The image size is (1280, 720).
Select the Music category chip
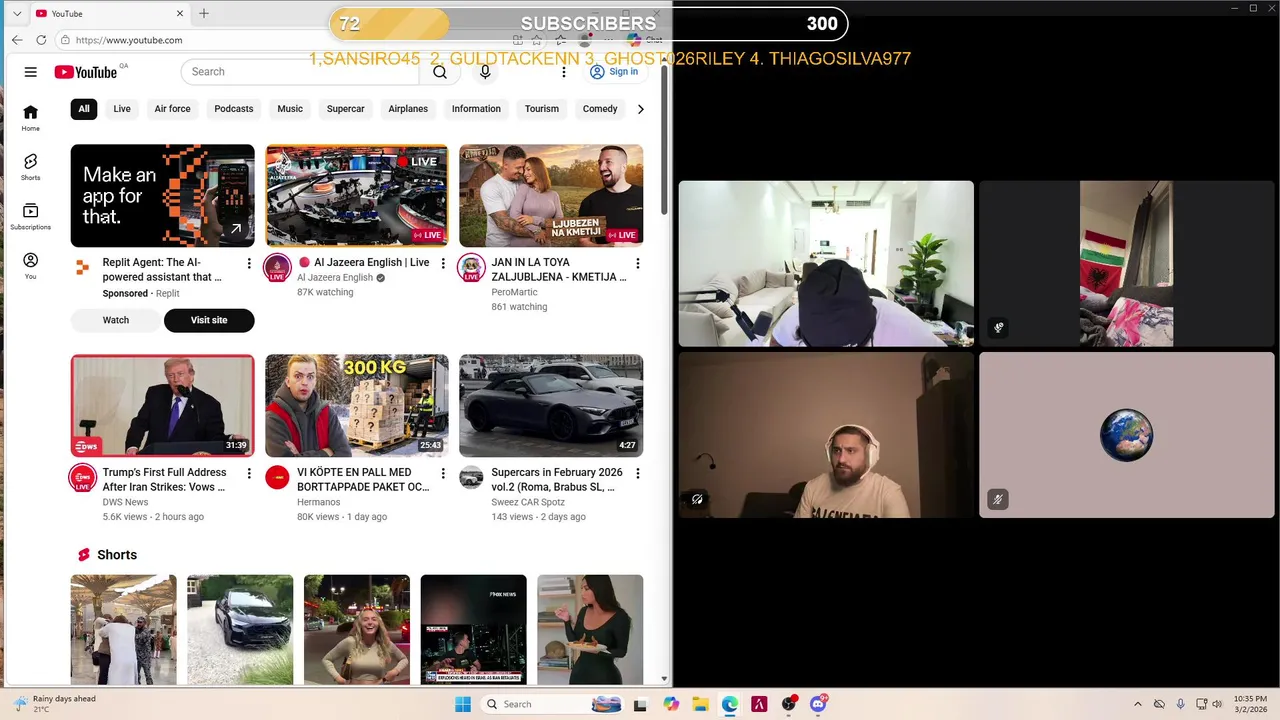click(x=290, y=109)
